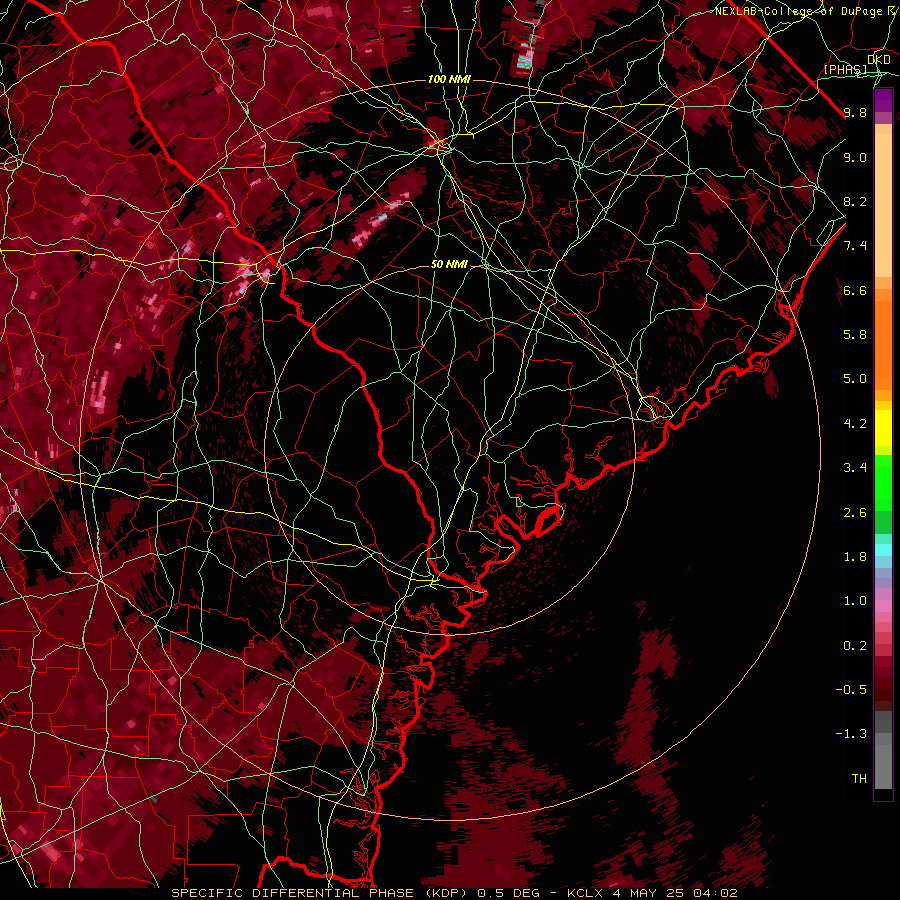Click the 8.2 legend scale value
This screenshot has width=900, height=900.
[x=855, y=201]
